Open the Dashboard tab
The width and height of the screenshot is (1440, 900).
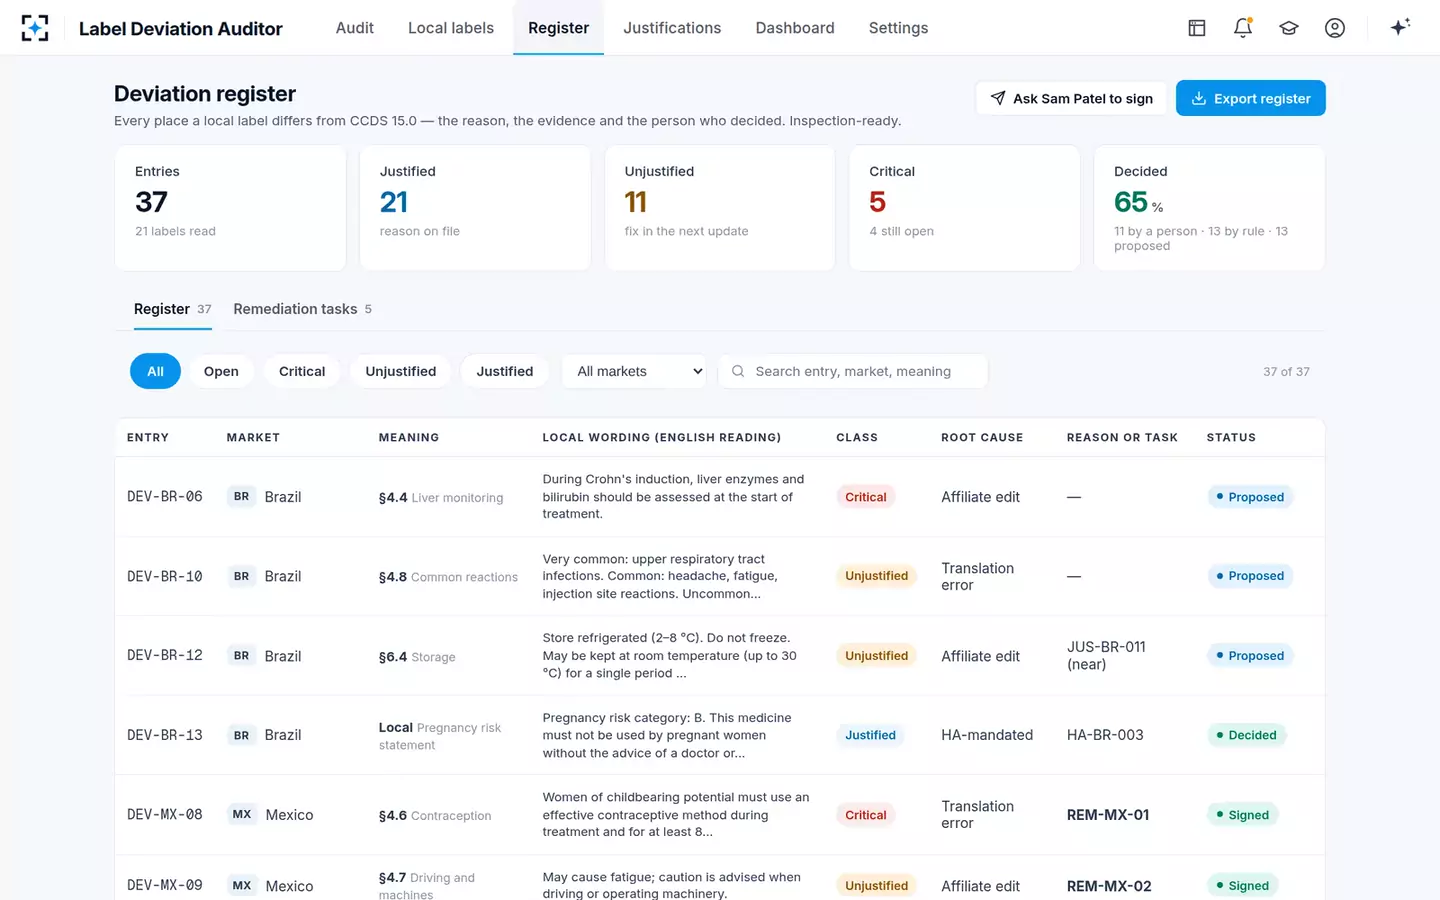(x=795, y=28)
